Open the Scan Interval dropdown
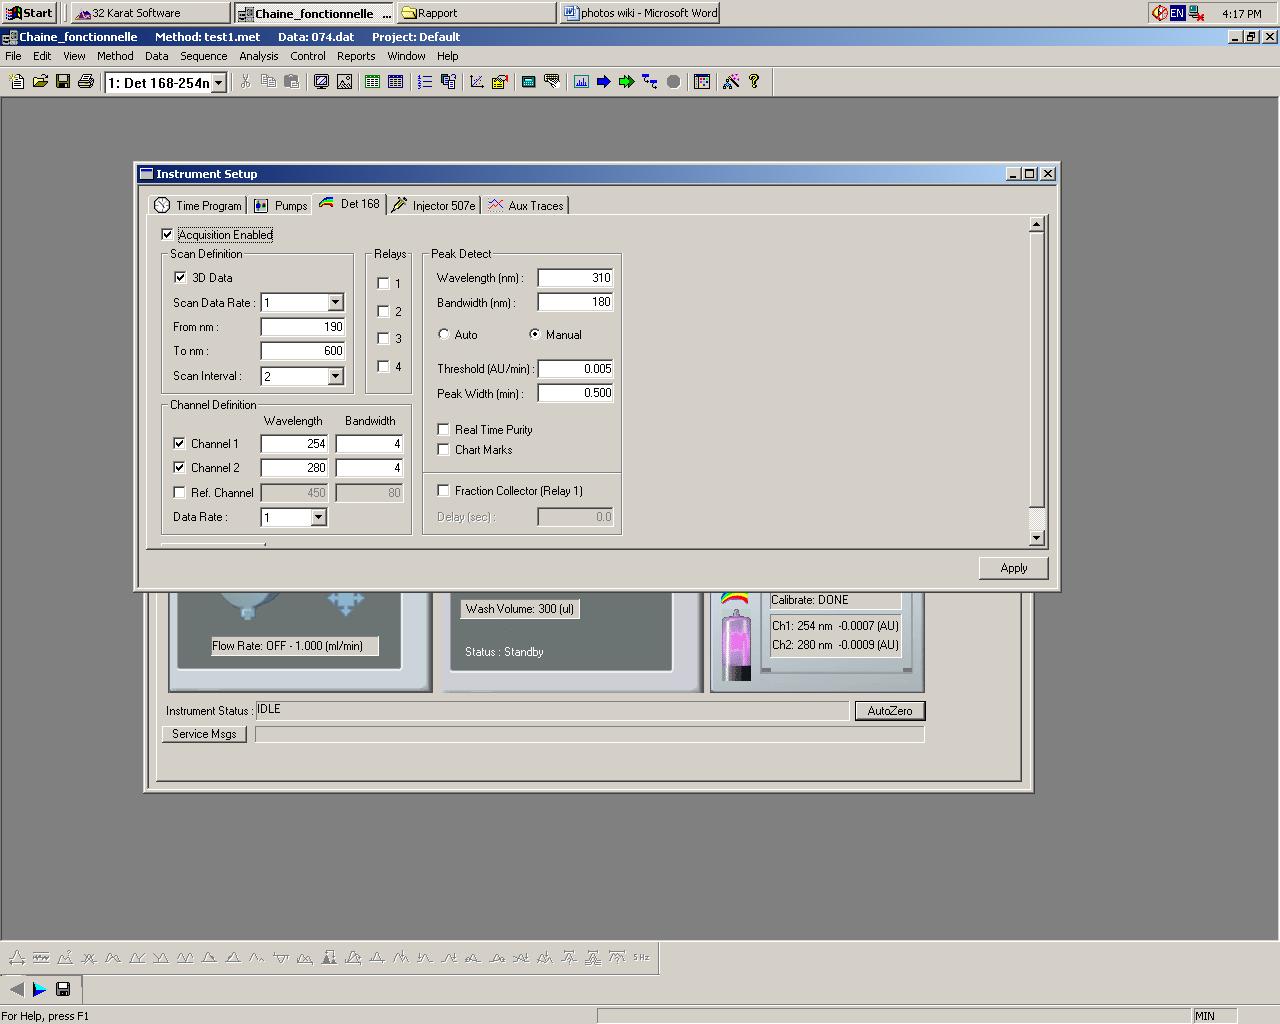Screen dimensions: 1280x1024 coord(335,376)
